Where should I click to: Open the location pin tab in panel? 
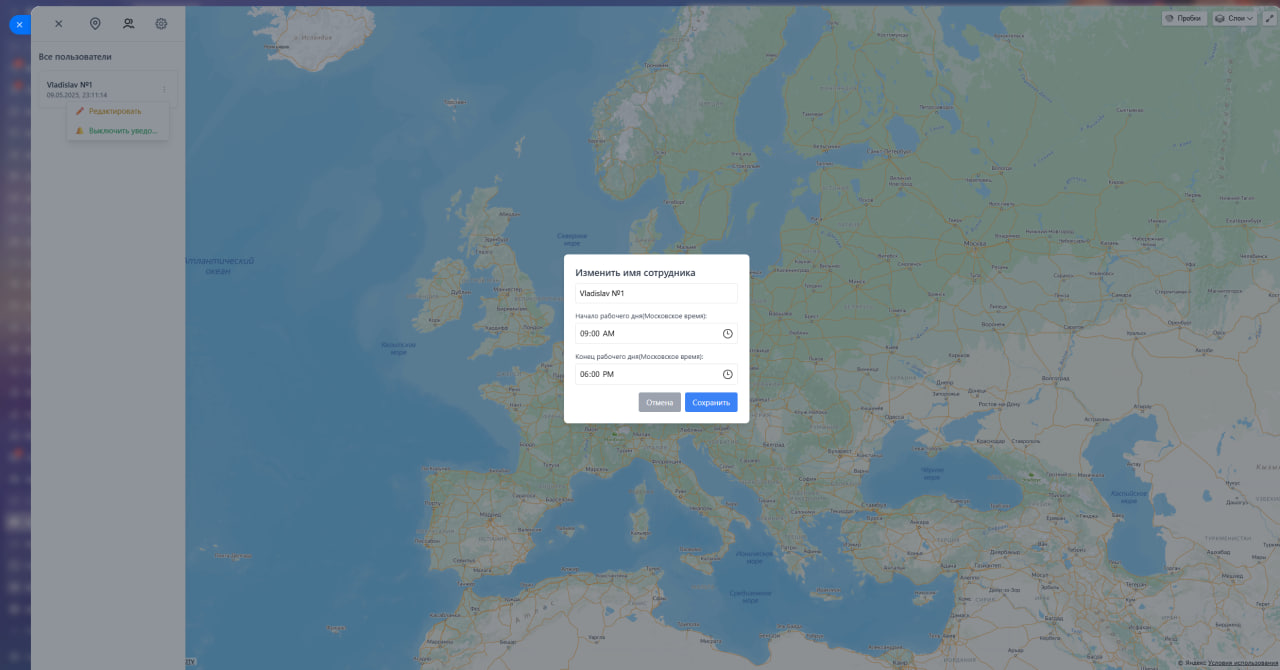click(x=95, y=23)
